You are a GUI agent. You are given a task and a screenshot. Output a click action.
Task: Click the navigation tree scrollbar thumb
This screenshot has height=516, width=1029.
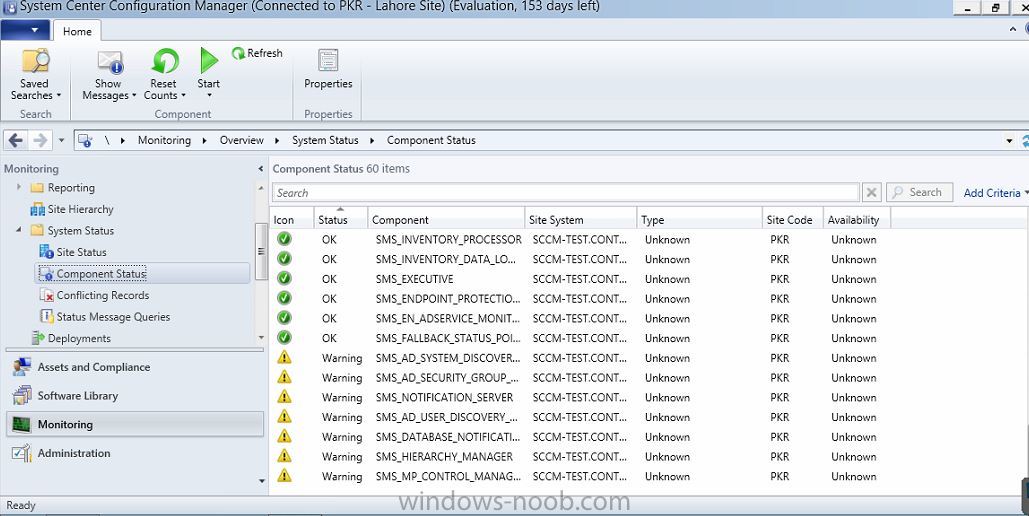pos(261,251)
